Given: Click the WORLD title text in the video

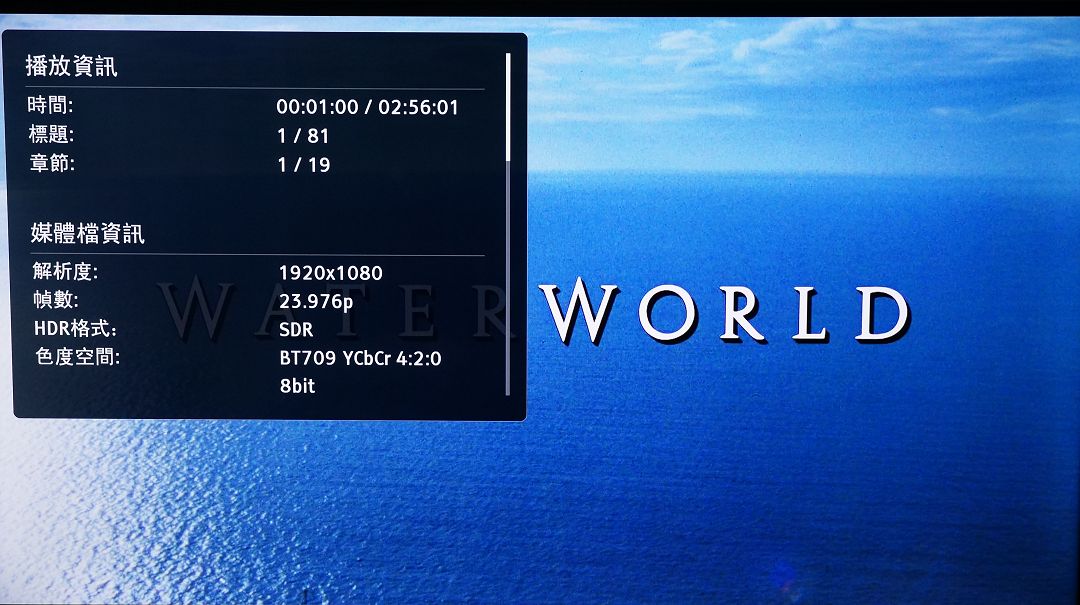Looking at the screenshot, I should point(726,311).
